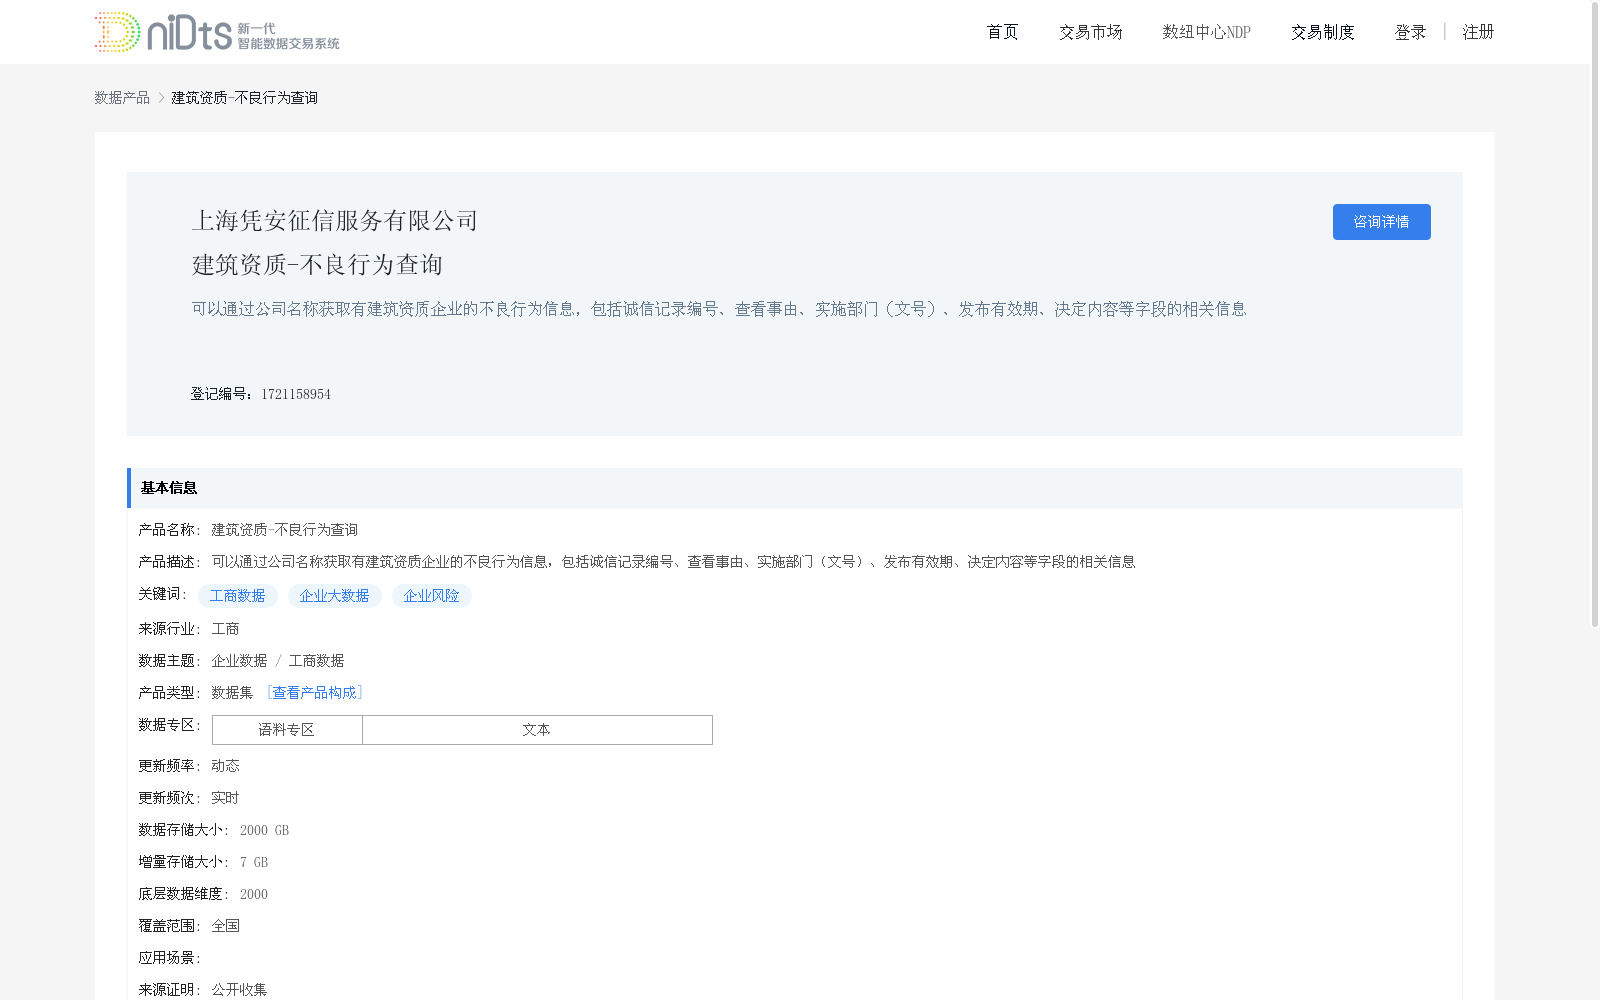
Task: Click the company name 上海凭安征信服务有限公司
Action: coord(335,220)
